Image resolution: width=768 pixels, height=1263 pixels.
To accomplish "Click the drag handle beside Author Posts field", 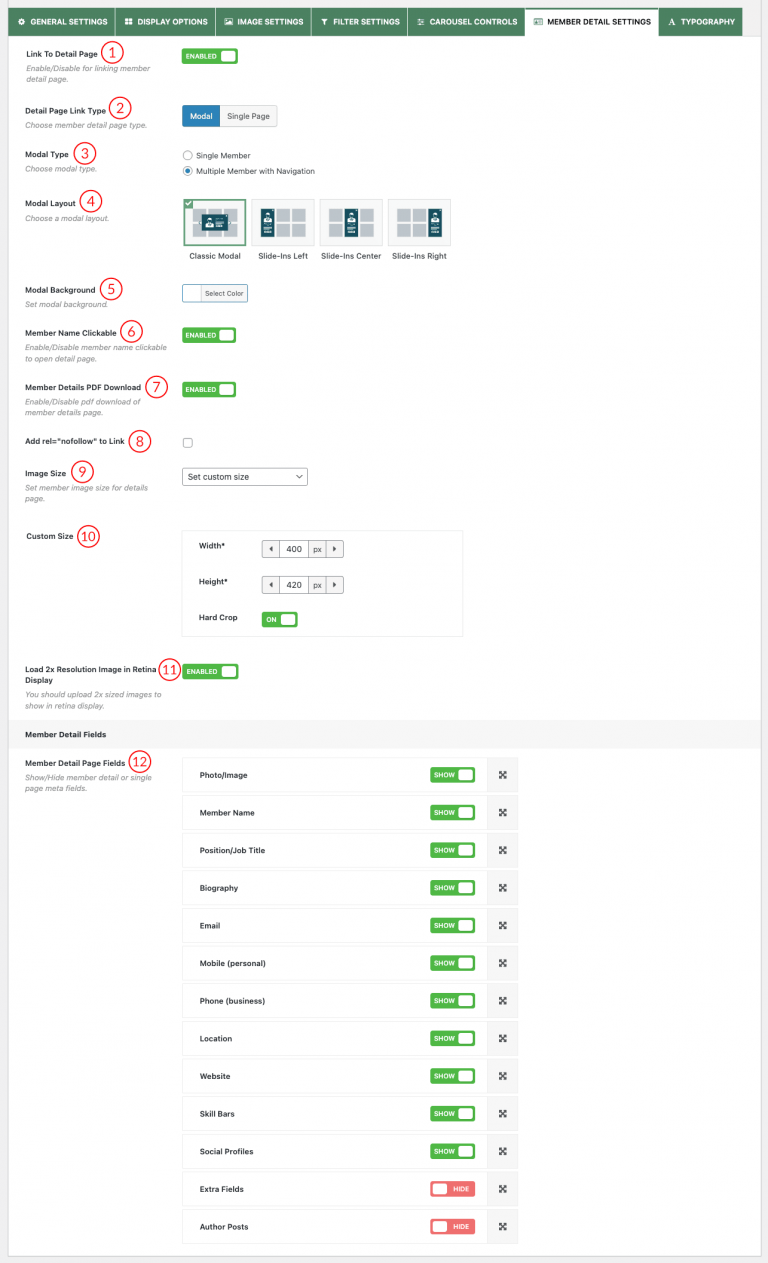I will click(x=502, y=1226).
